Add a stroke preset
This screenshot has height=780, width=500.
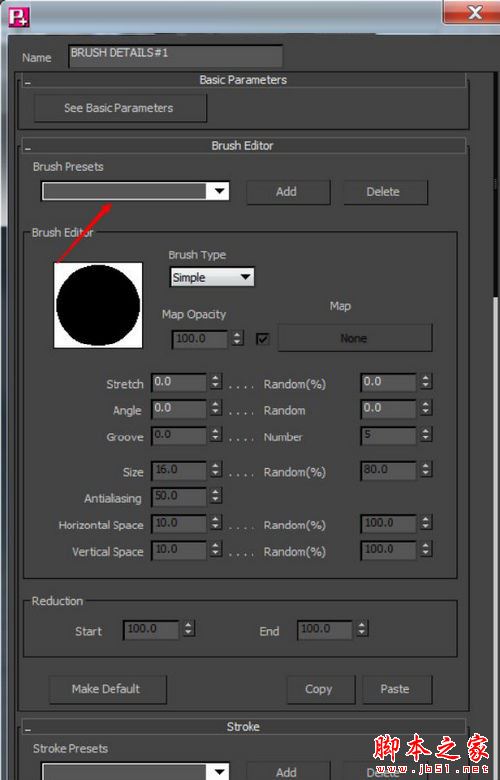pyautogui.click(x=288, y=772)
